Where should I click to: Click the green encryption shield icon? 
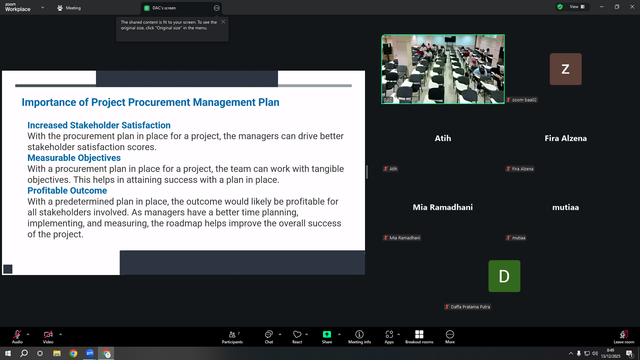point(560,7)
